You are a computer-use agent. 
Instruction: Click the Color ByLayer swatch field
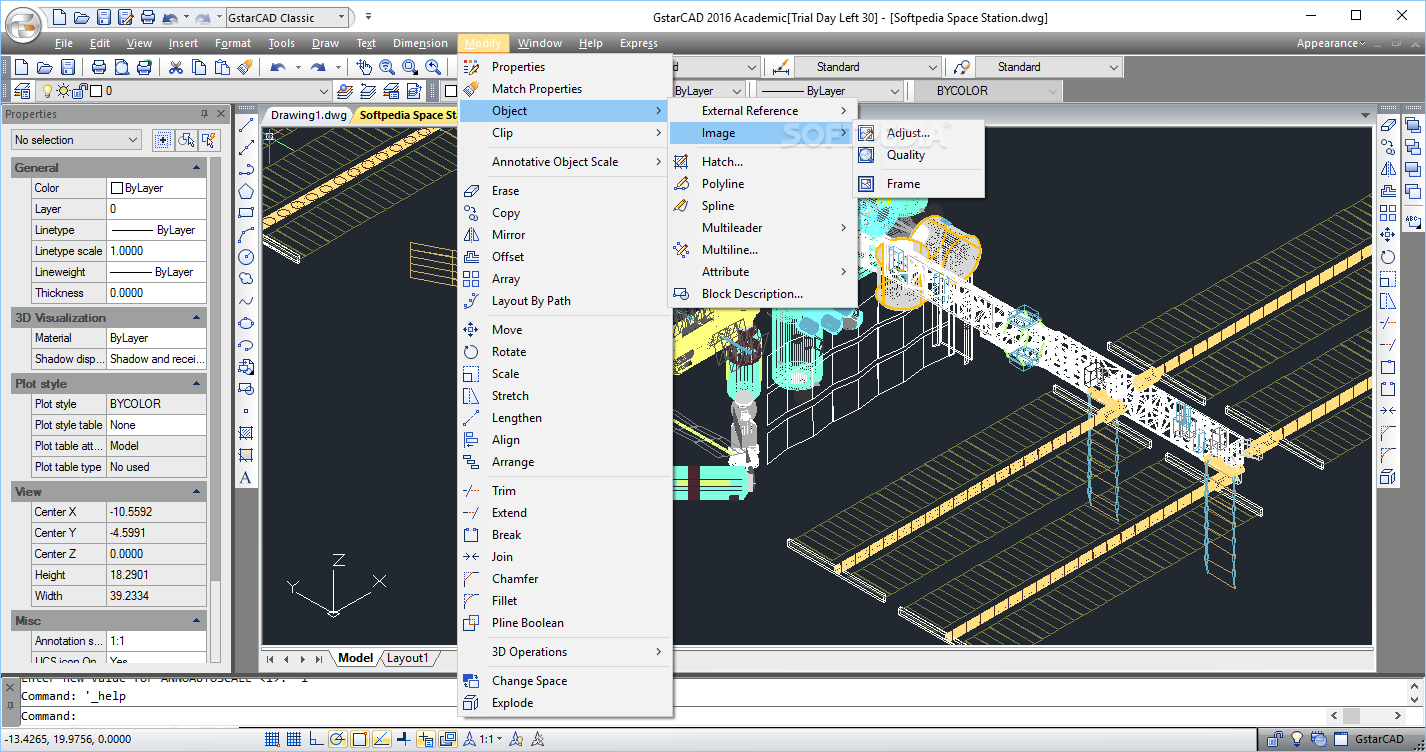click(157, 188)
